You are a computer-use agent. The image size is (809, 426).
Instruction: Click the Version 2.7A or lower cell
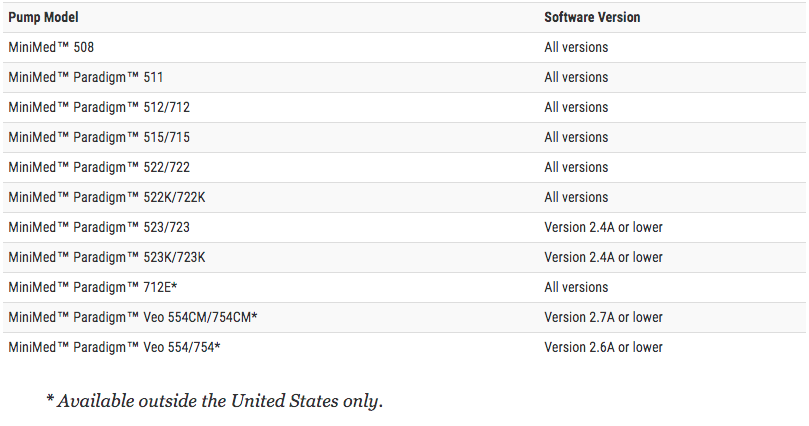pos(603,317)
